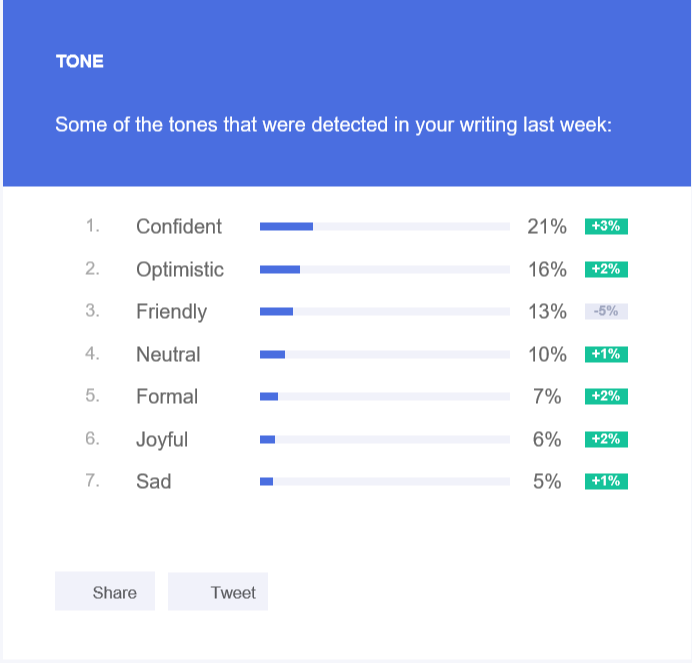Screen dimensions: 692x663
Task: Click the Confident progress bar
Action: click(x=385, y=227)
